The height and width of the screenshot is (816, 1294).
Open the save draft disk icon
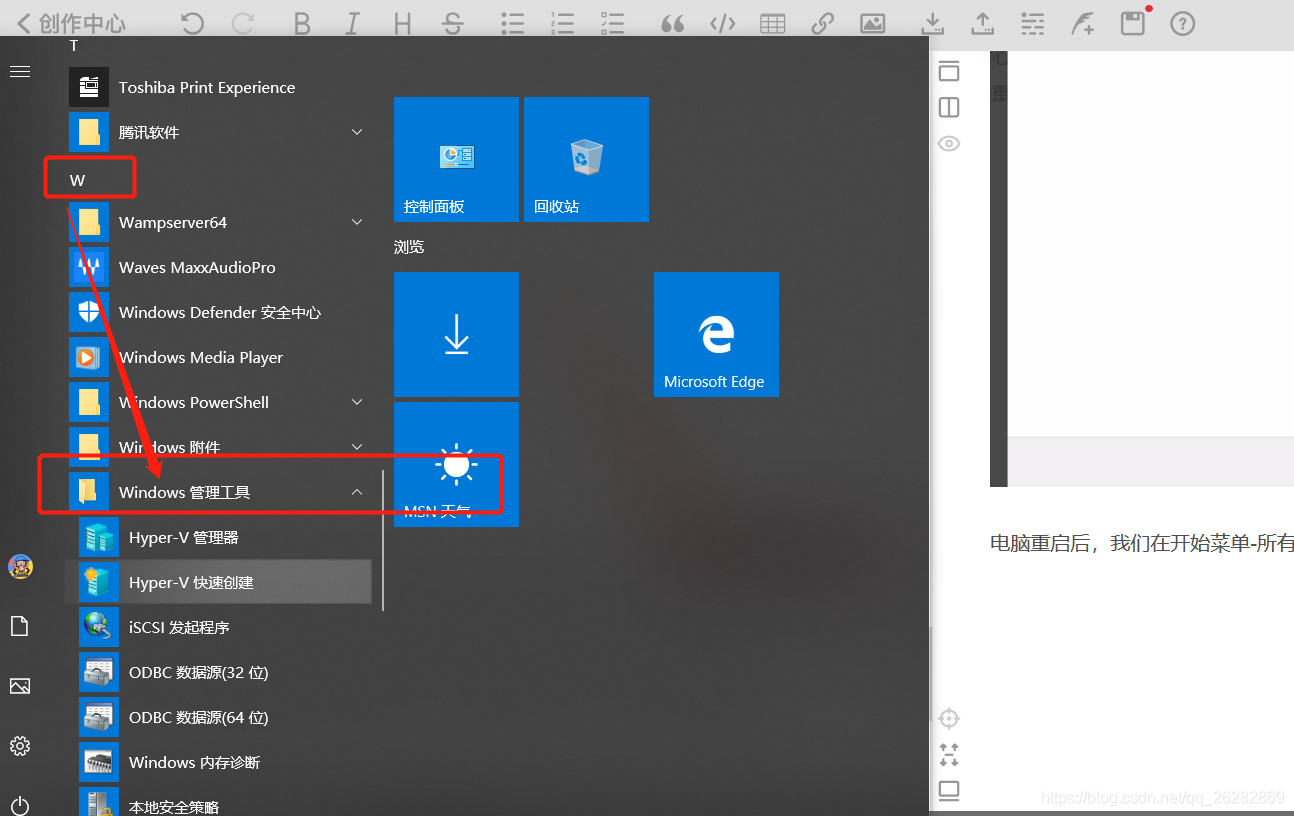[1133, 23]
